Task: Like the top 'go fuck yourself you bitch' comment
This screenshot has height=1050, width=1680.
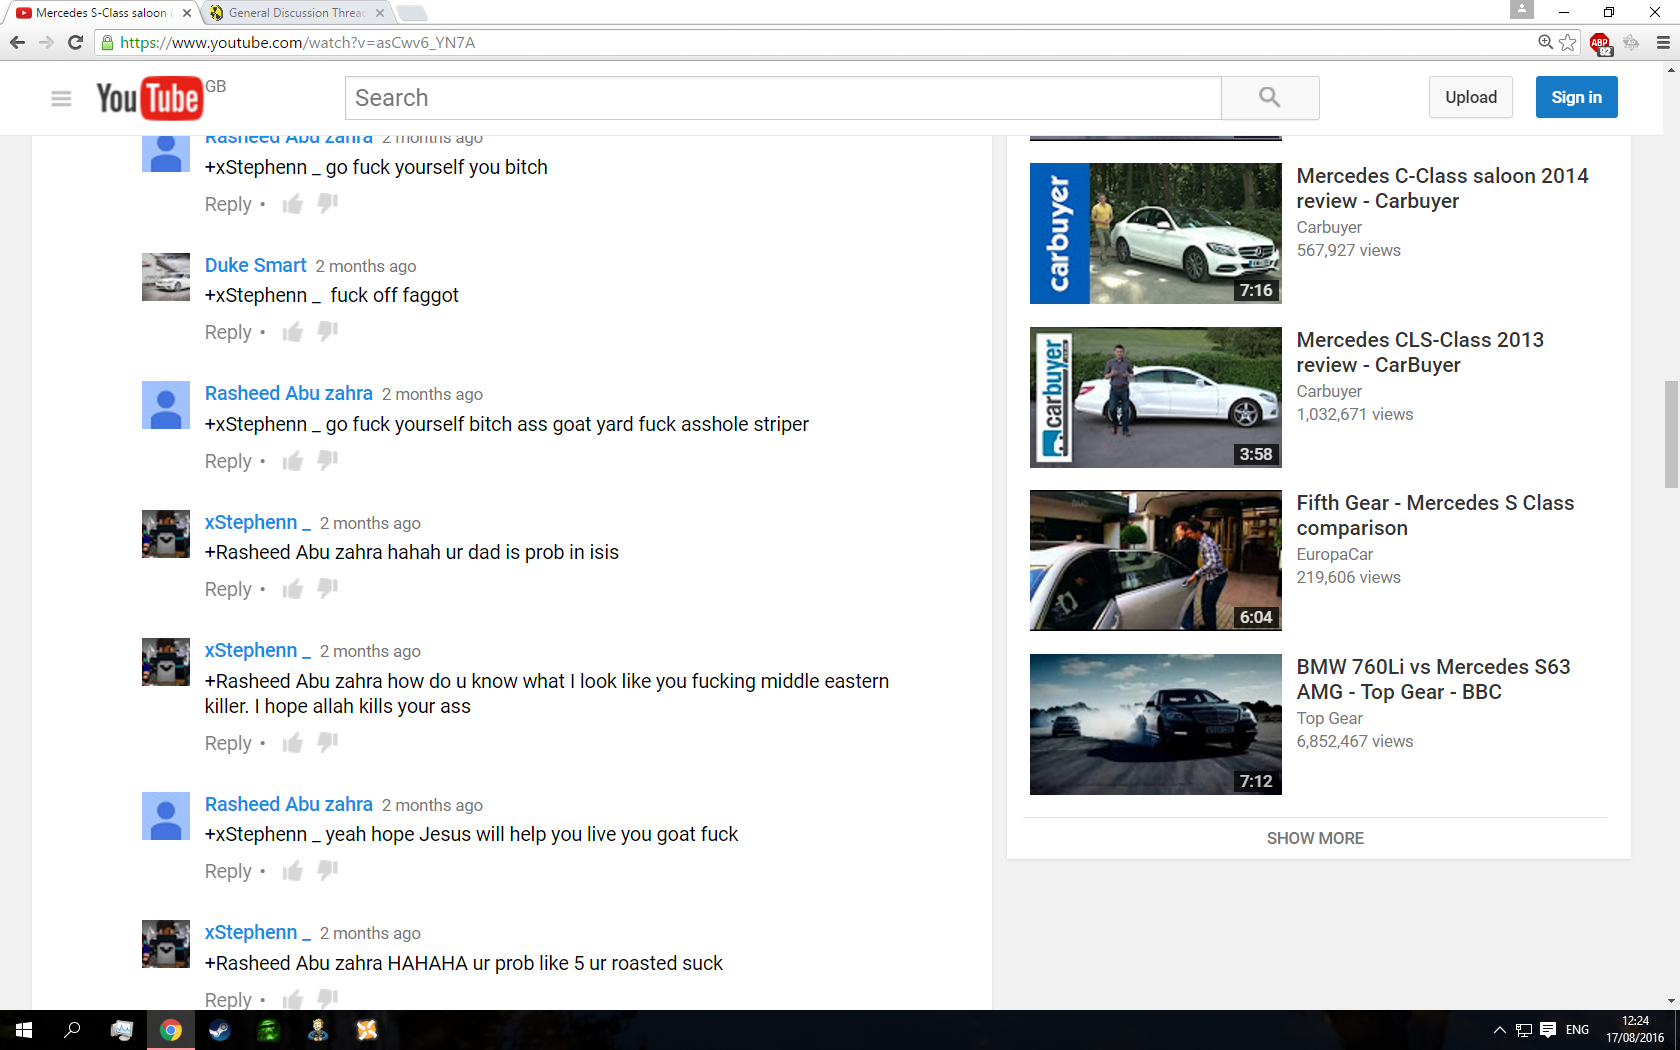Action: 293,204
